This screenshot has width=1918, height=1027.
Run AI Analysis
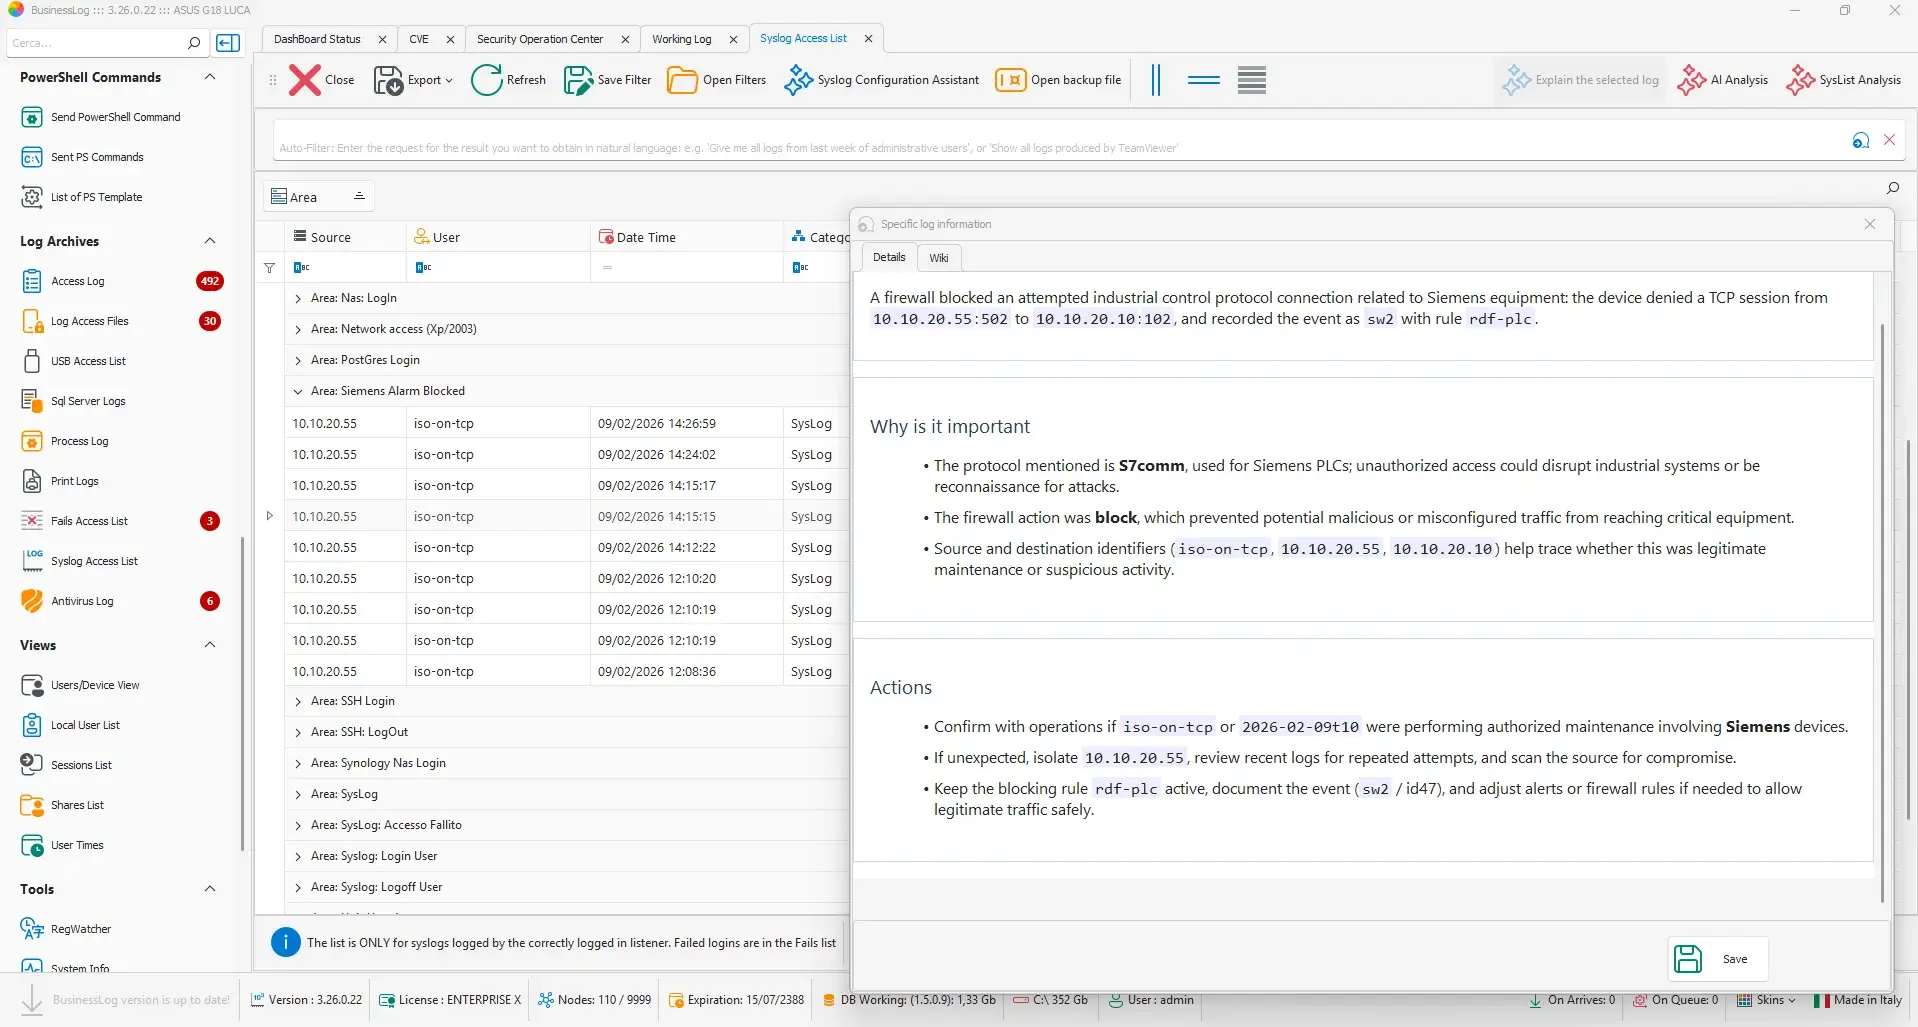coord(1722,80)
